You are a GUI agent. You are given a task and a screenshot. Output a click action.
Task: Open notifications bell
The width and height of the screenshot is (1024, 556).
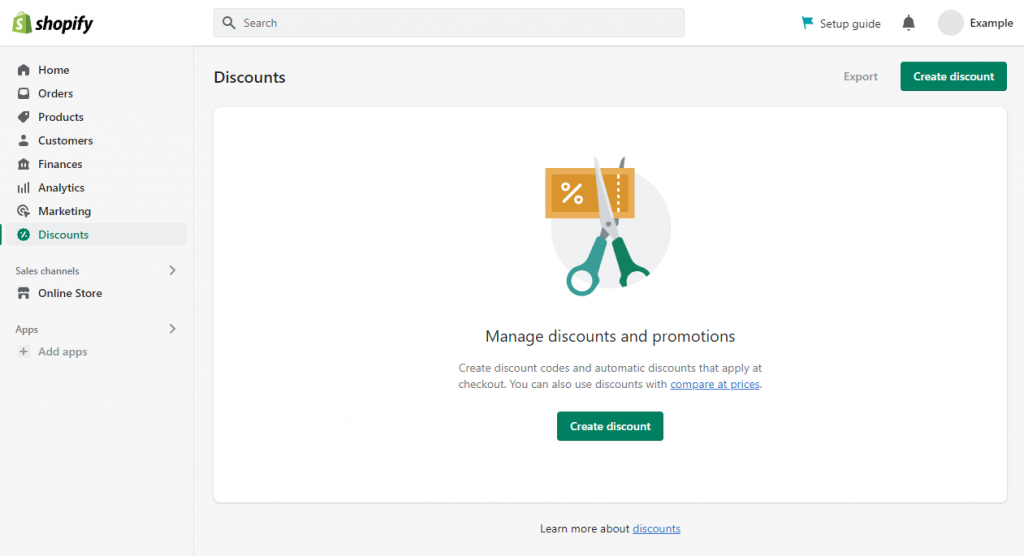pyautogui.click(x=908, y=23)
